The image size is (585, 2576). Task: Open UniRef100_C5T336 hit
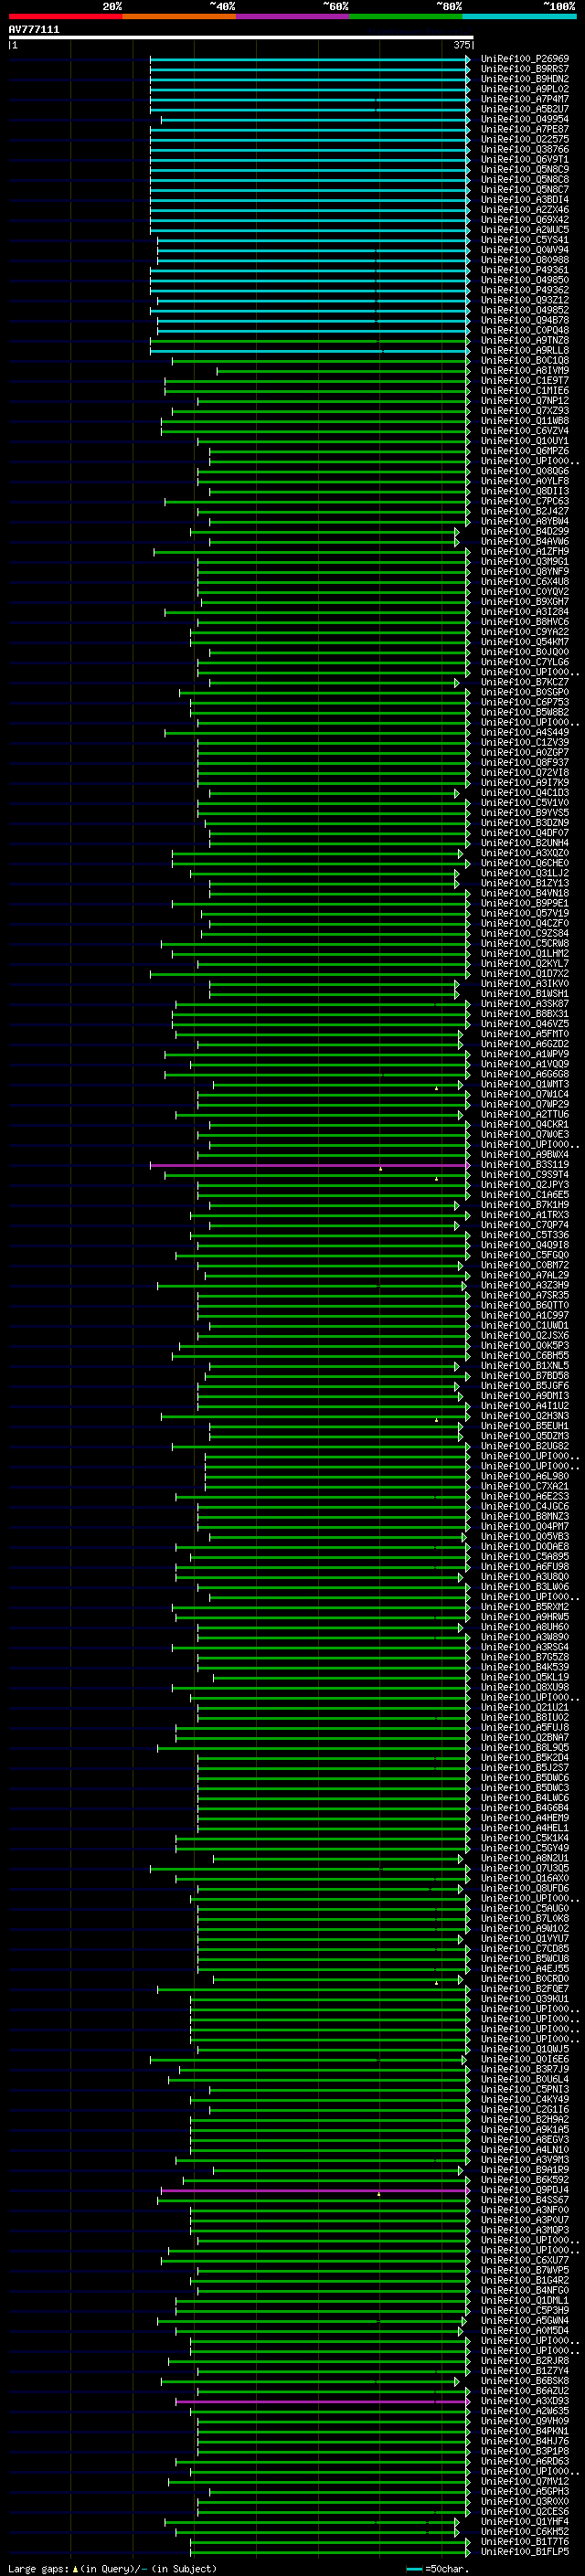(x=525, y=1235)
